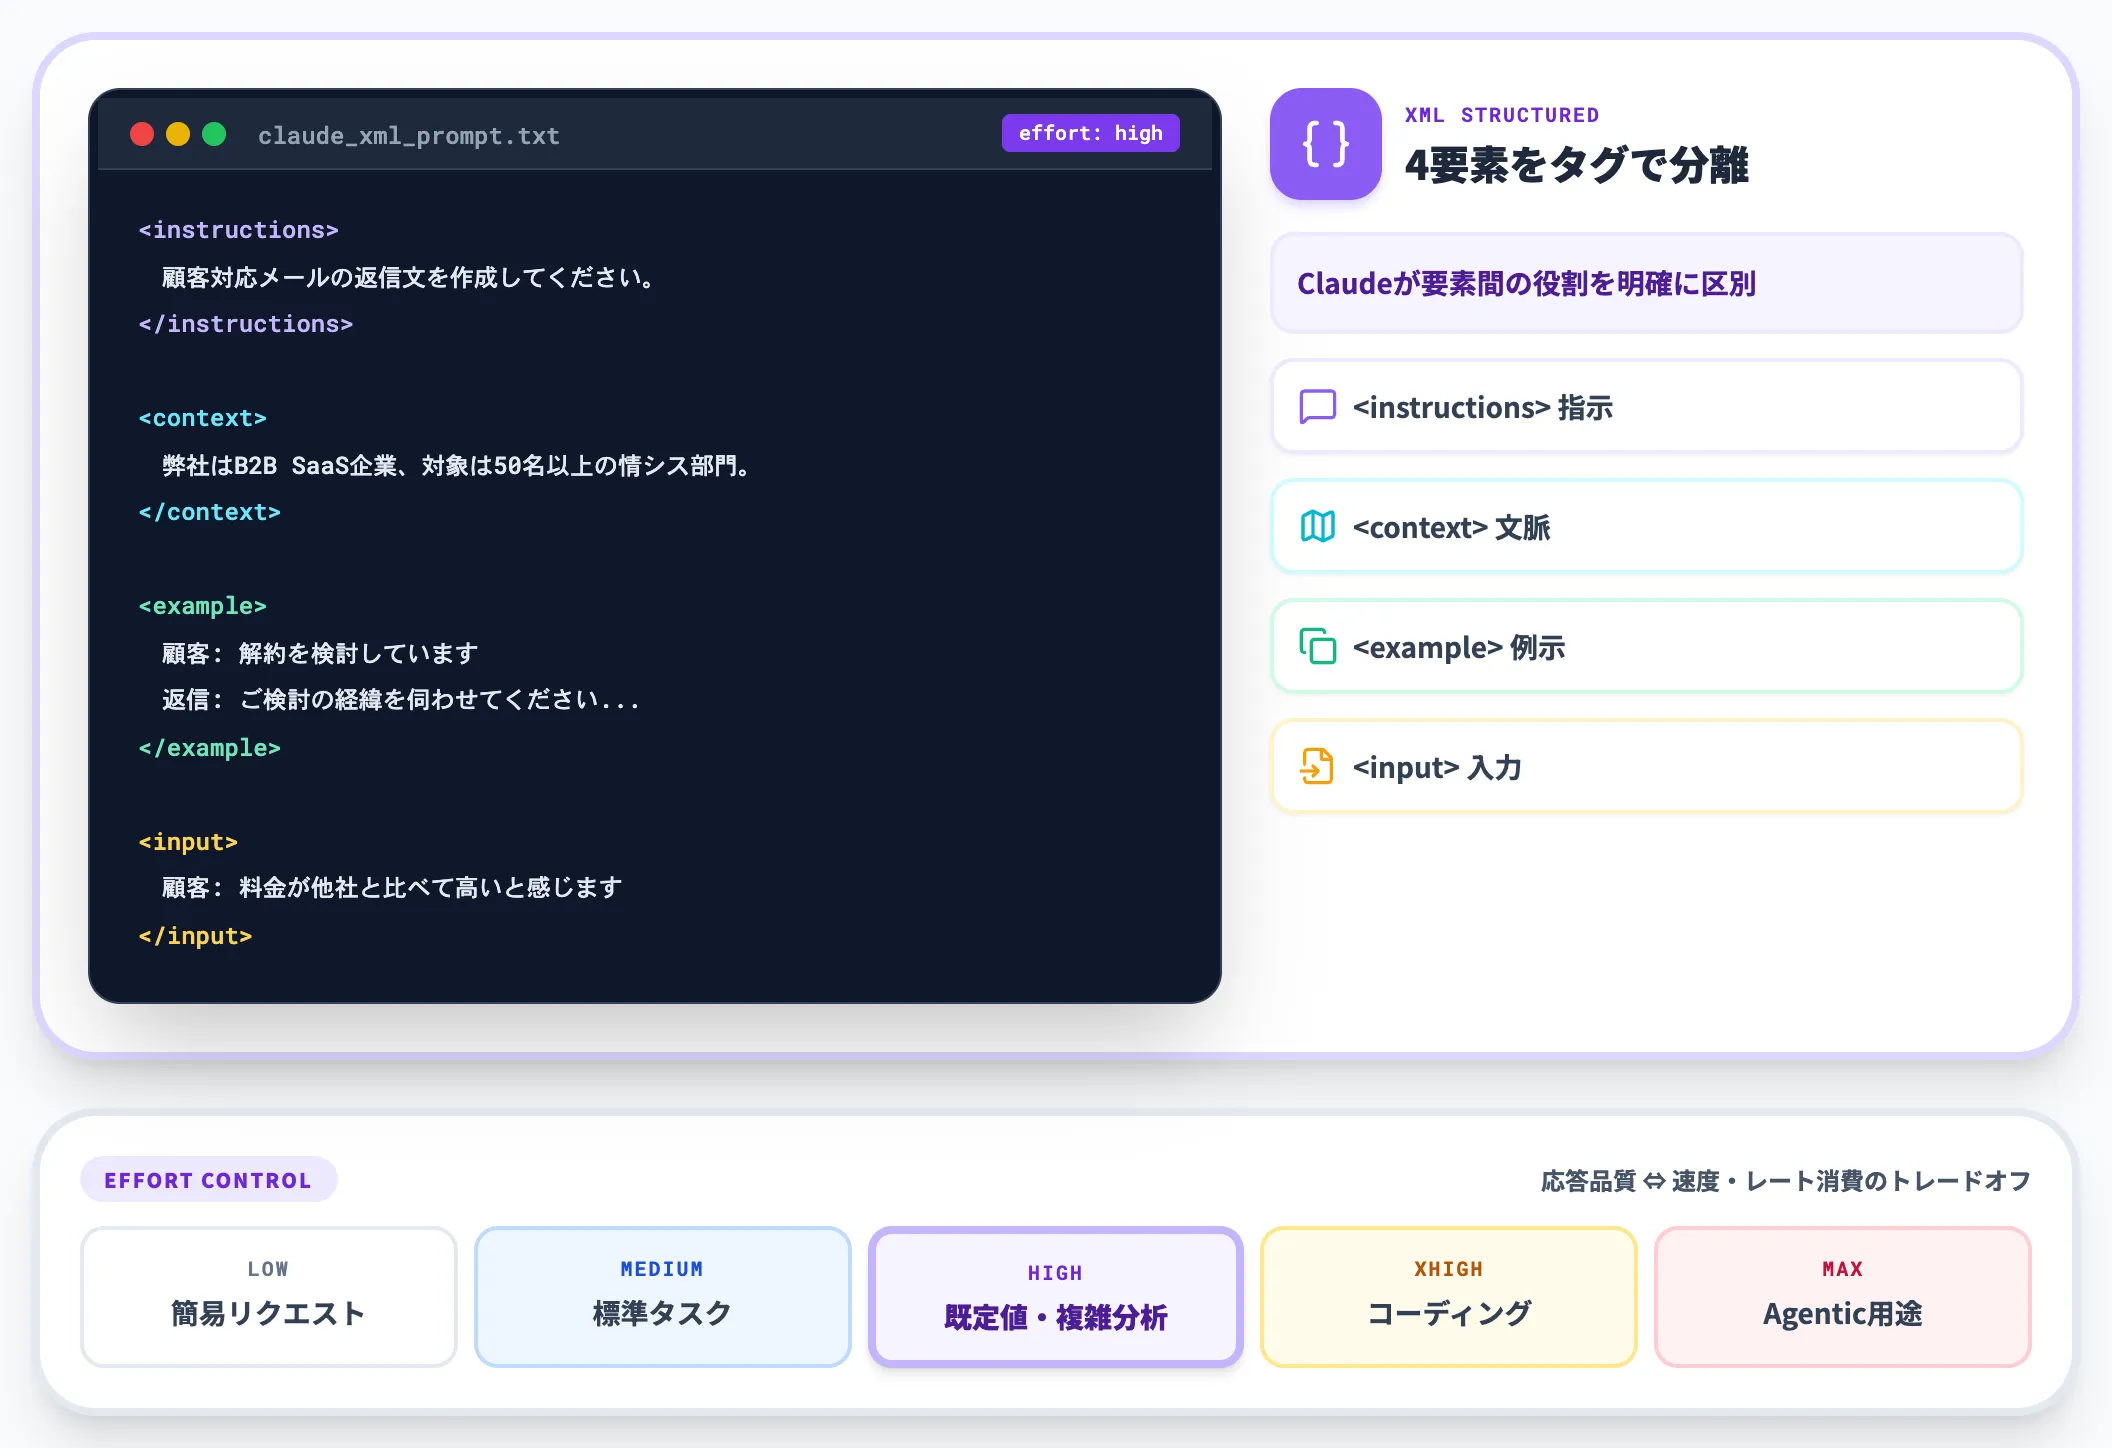Click the XML STRUCTURED label
Viewport: 2112px width, 1448px height.
[1502, 115]
